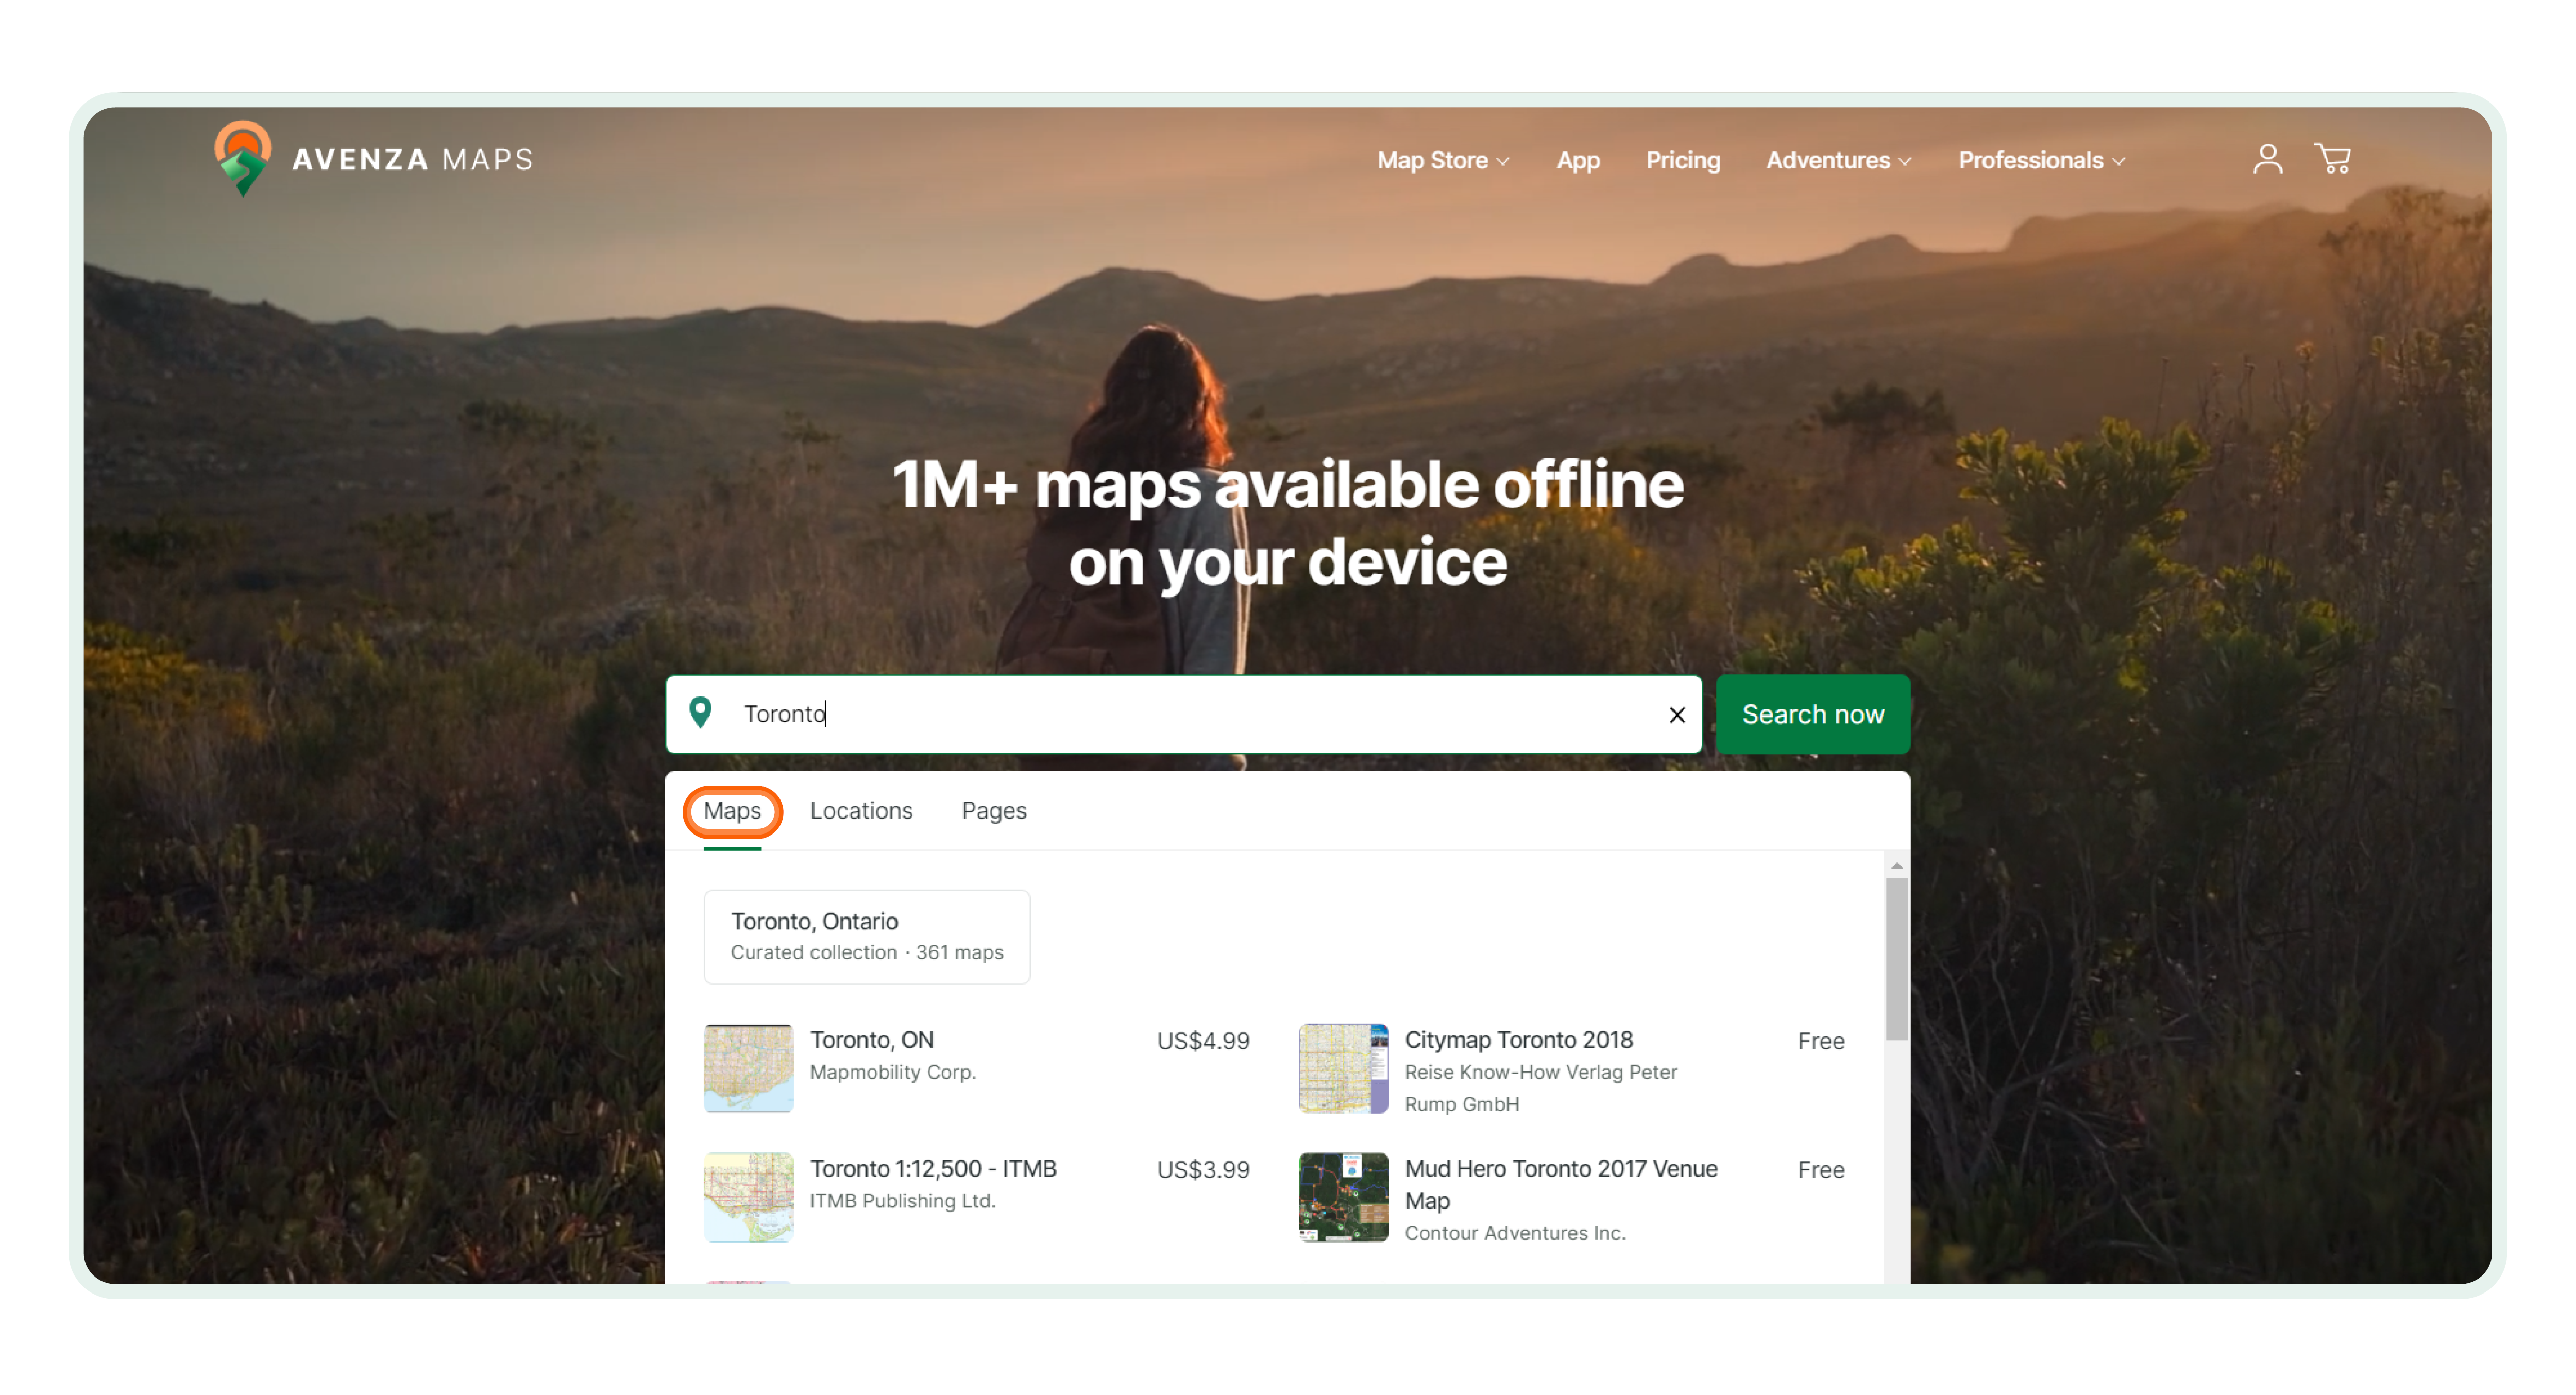Image resolution: width=2576 pixels, height=1395 pixels.
Task: Click the green location pin in search box
Action: click(700, 713)
